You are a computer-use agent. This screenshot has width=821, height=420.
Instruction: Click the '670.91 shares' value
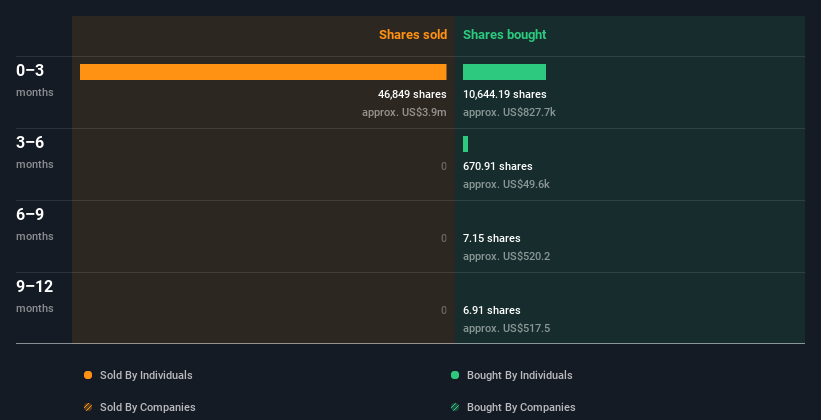tap(497, 167)
